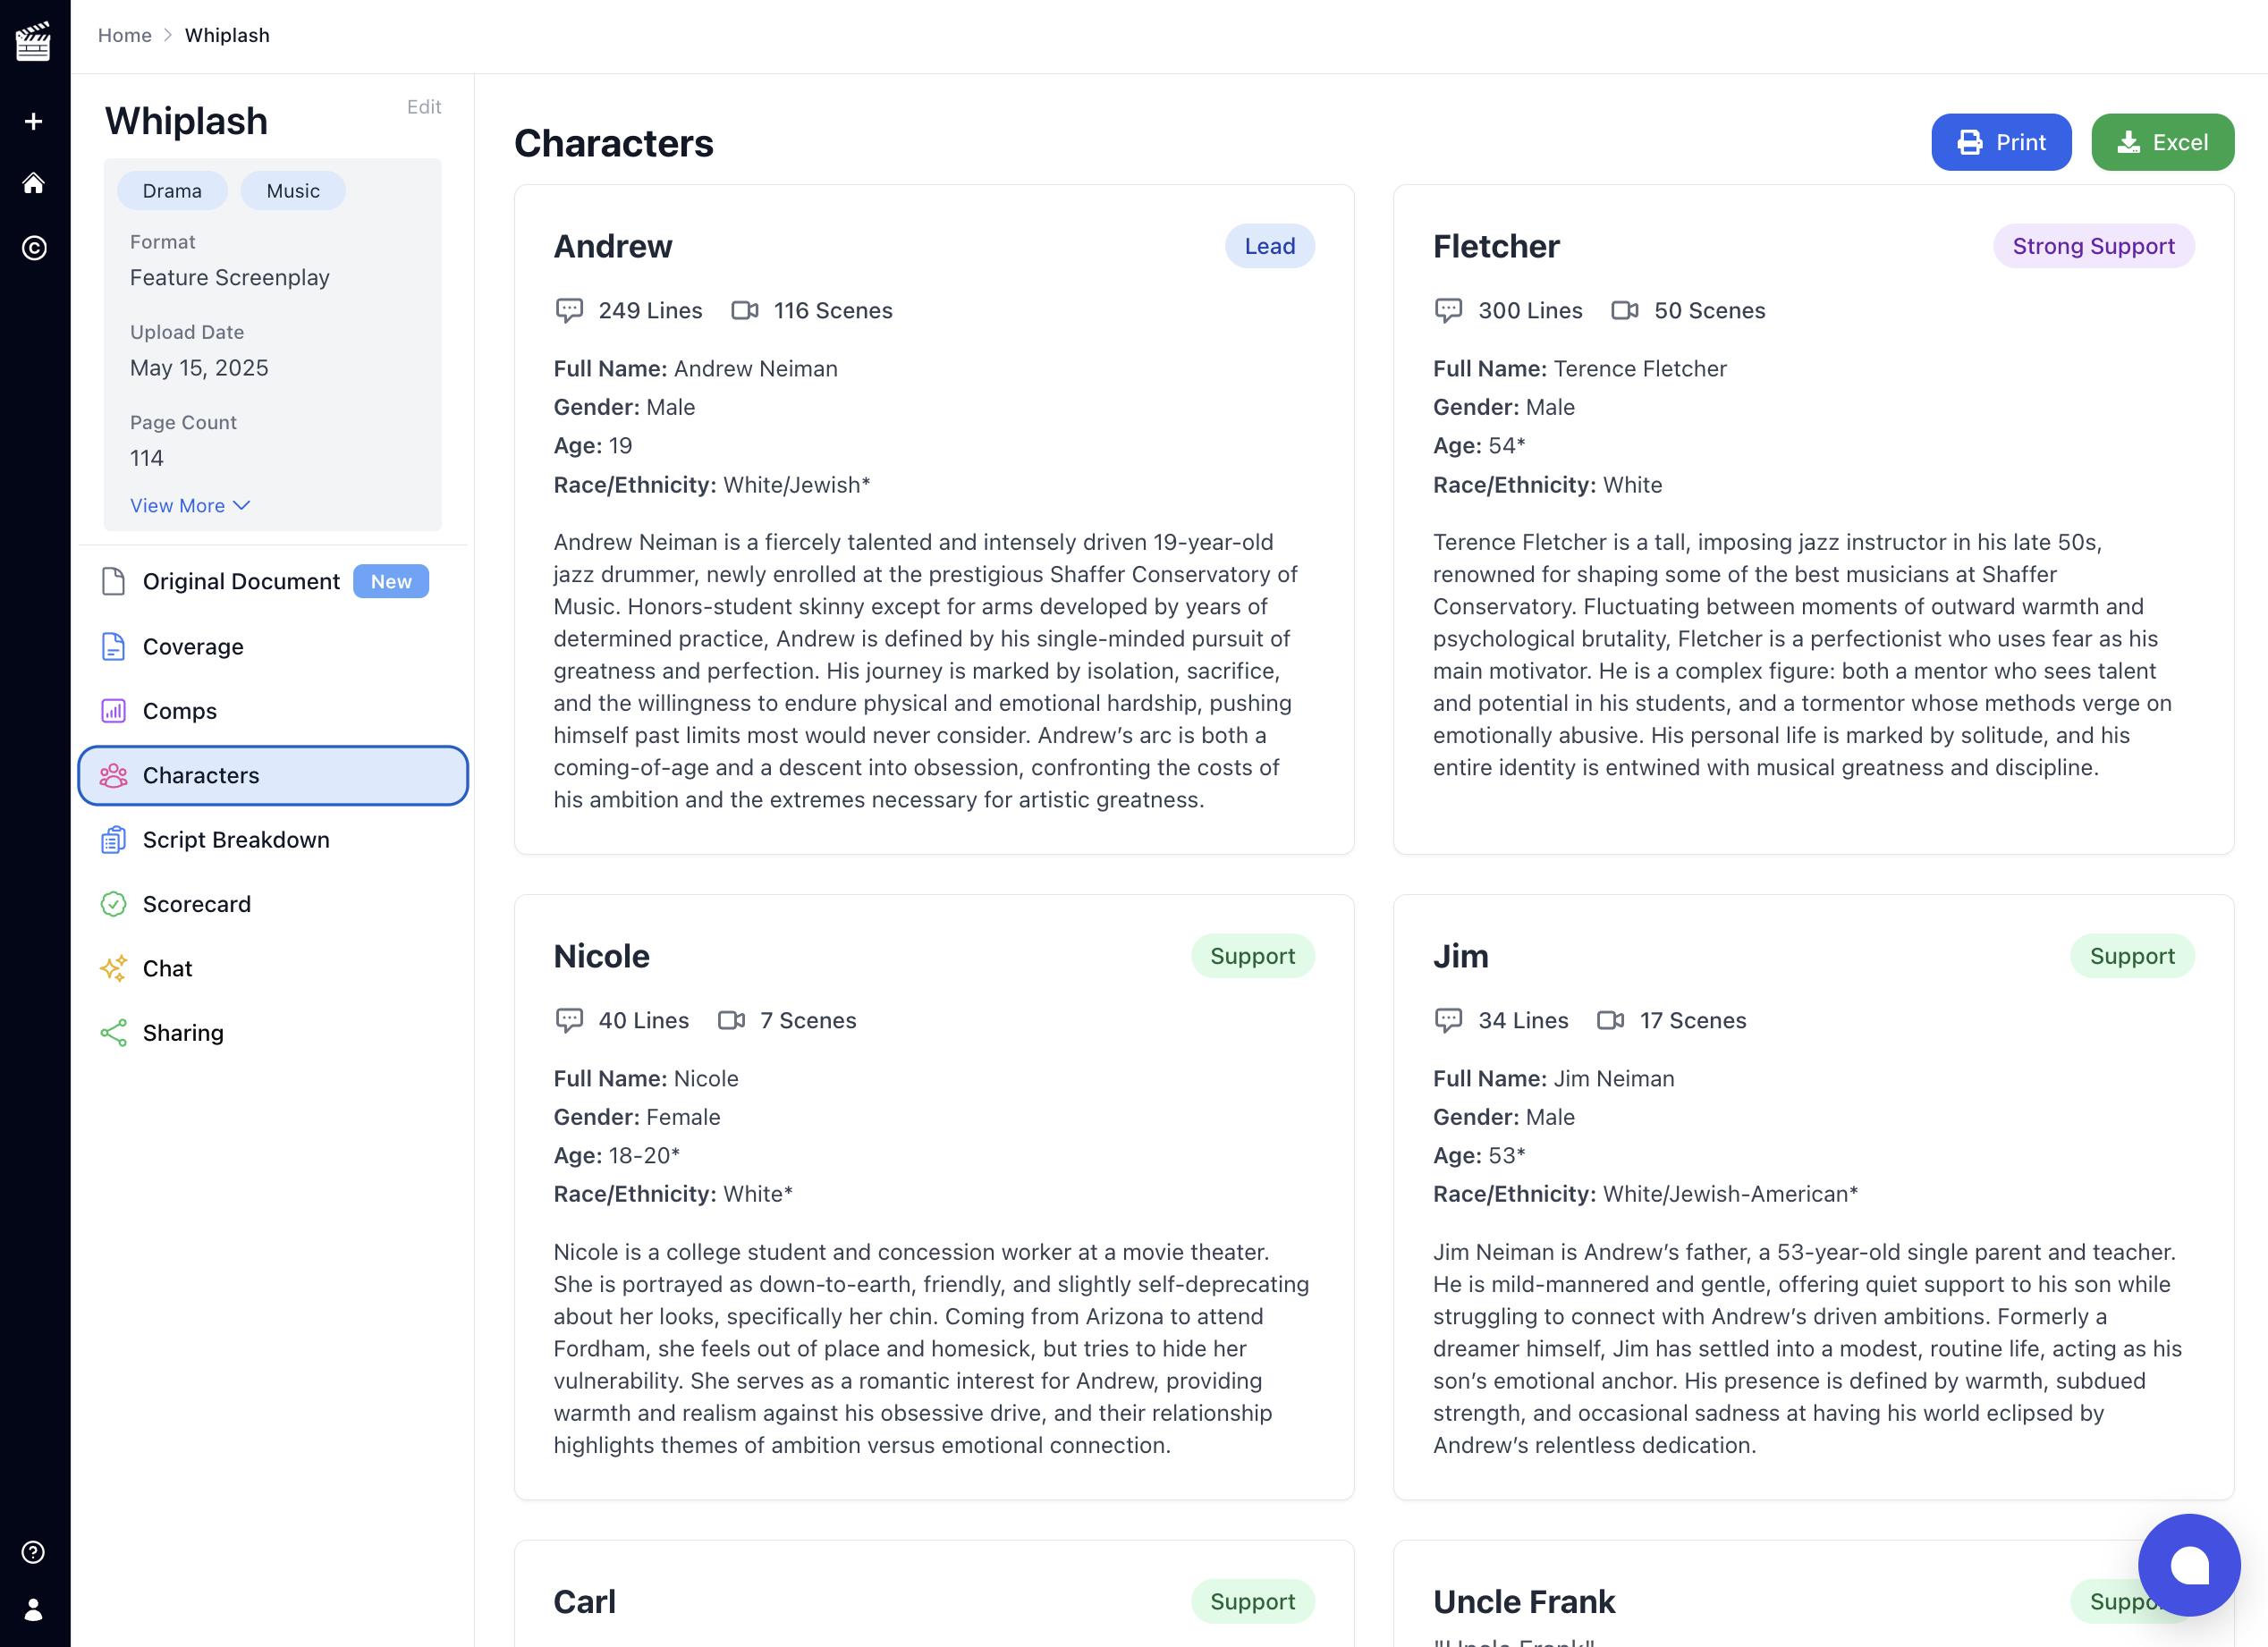Go to the Coverage section

pos(193,647)
